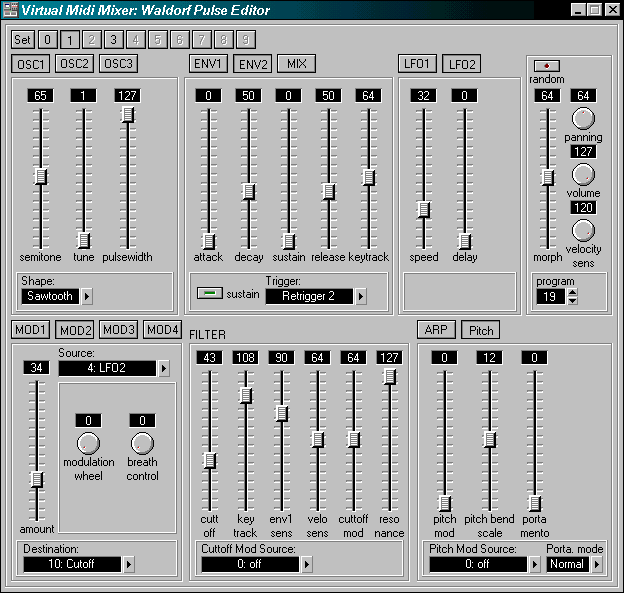
Task: Click the Retrigger 2 trigger value field
Action: point(309,296)
